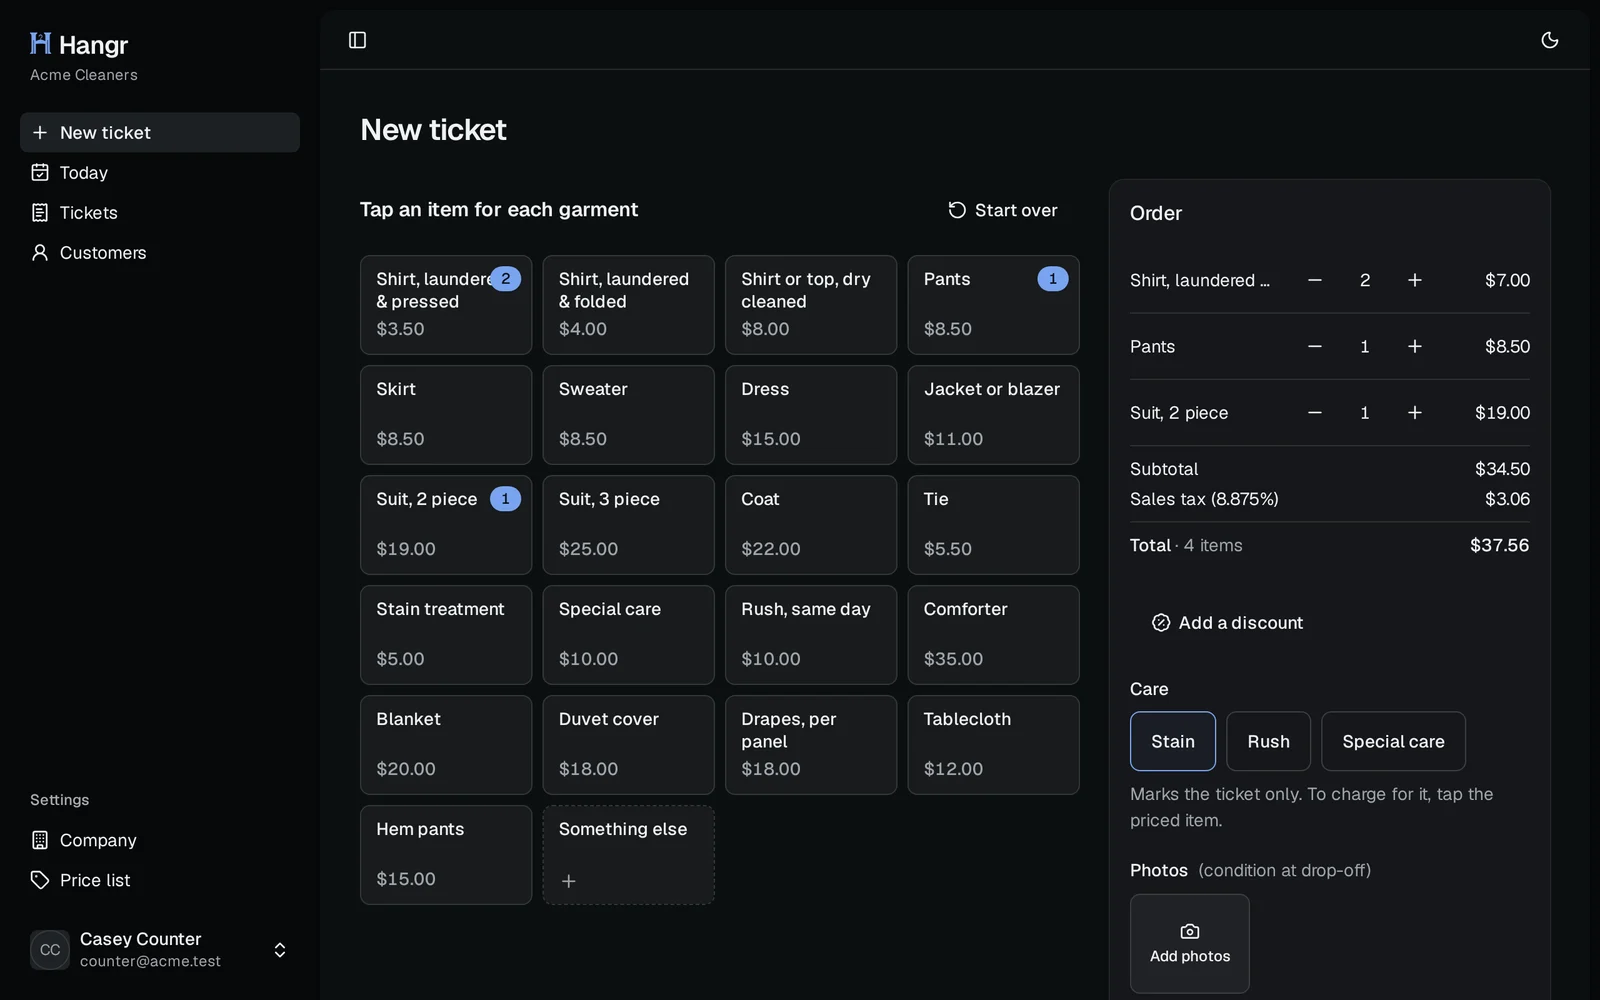Screen dimensions: 1600x1000
Task: Add a Sweater garment
Action: tap(628, 415)
